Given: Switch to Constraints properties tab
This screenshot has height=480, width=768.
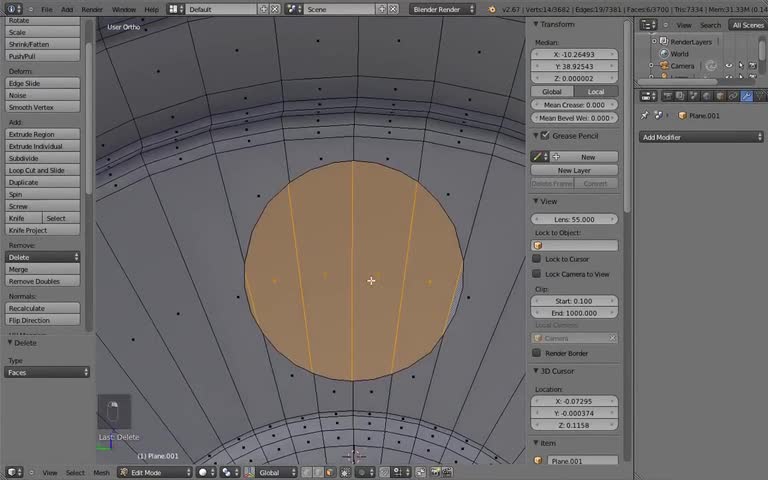Looking at the screenshot, I should 733,96.
